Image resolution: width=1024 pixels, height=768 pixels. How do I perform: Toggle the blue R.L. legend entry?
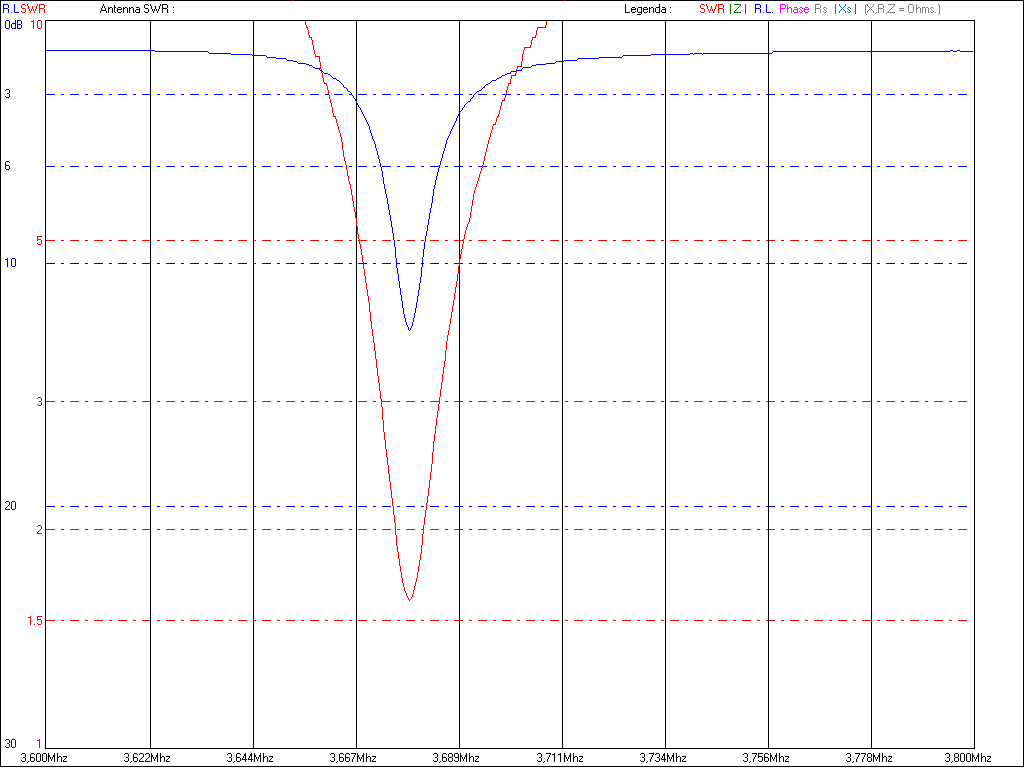pyautogui.click(x=763, y=9)
